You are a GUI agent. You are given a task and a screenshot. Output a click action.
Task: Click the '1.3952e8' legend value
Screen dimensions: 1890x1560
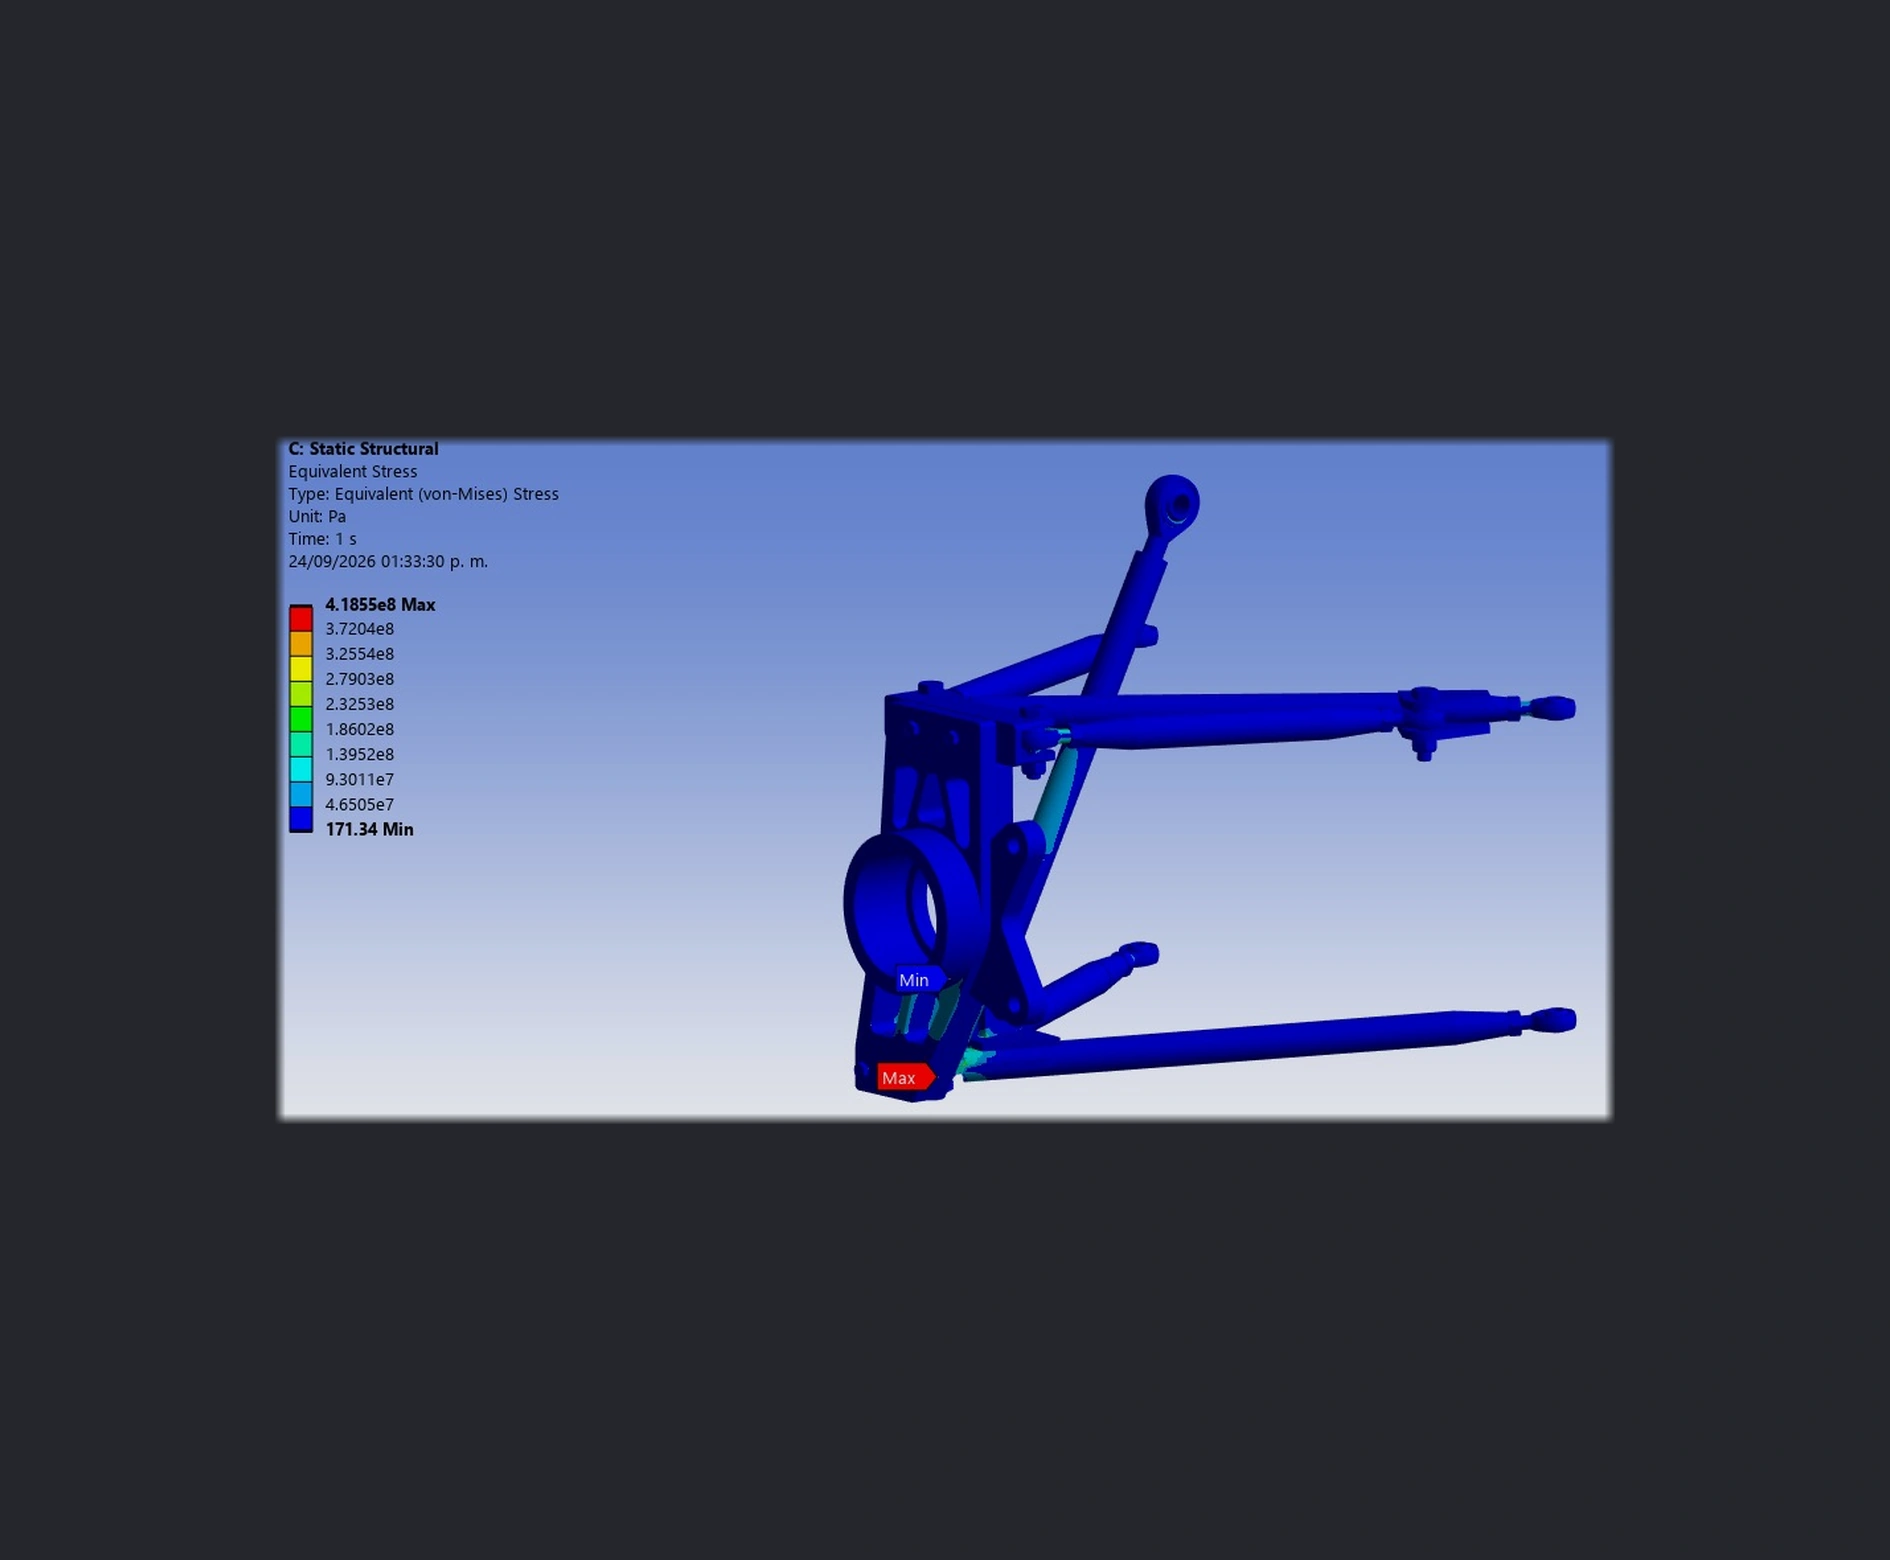tap(359, 754)
